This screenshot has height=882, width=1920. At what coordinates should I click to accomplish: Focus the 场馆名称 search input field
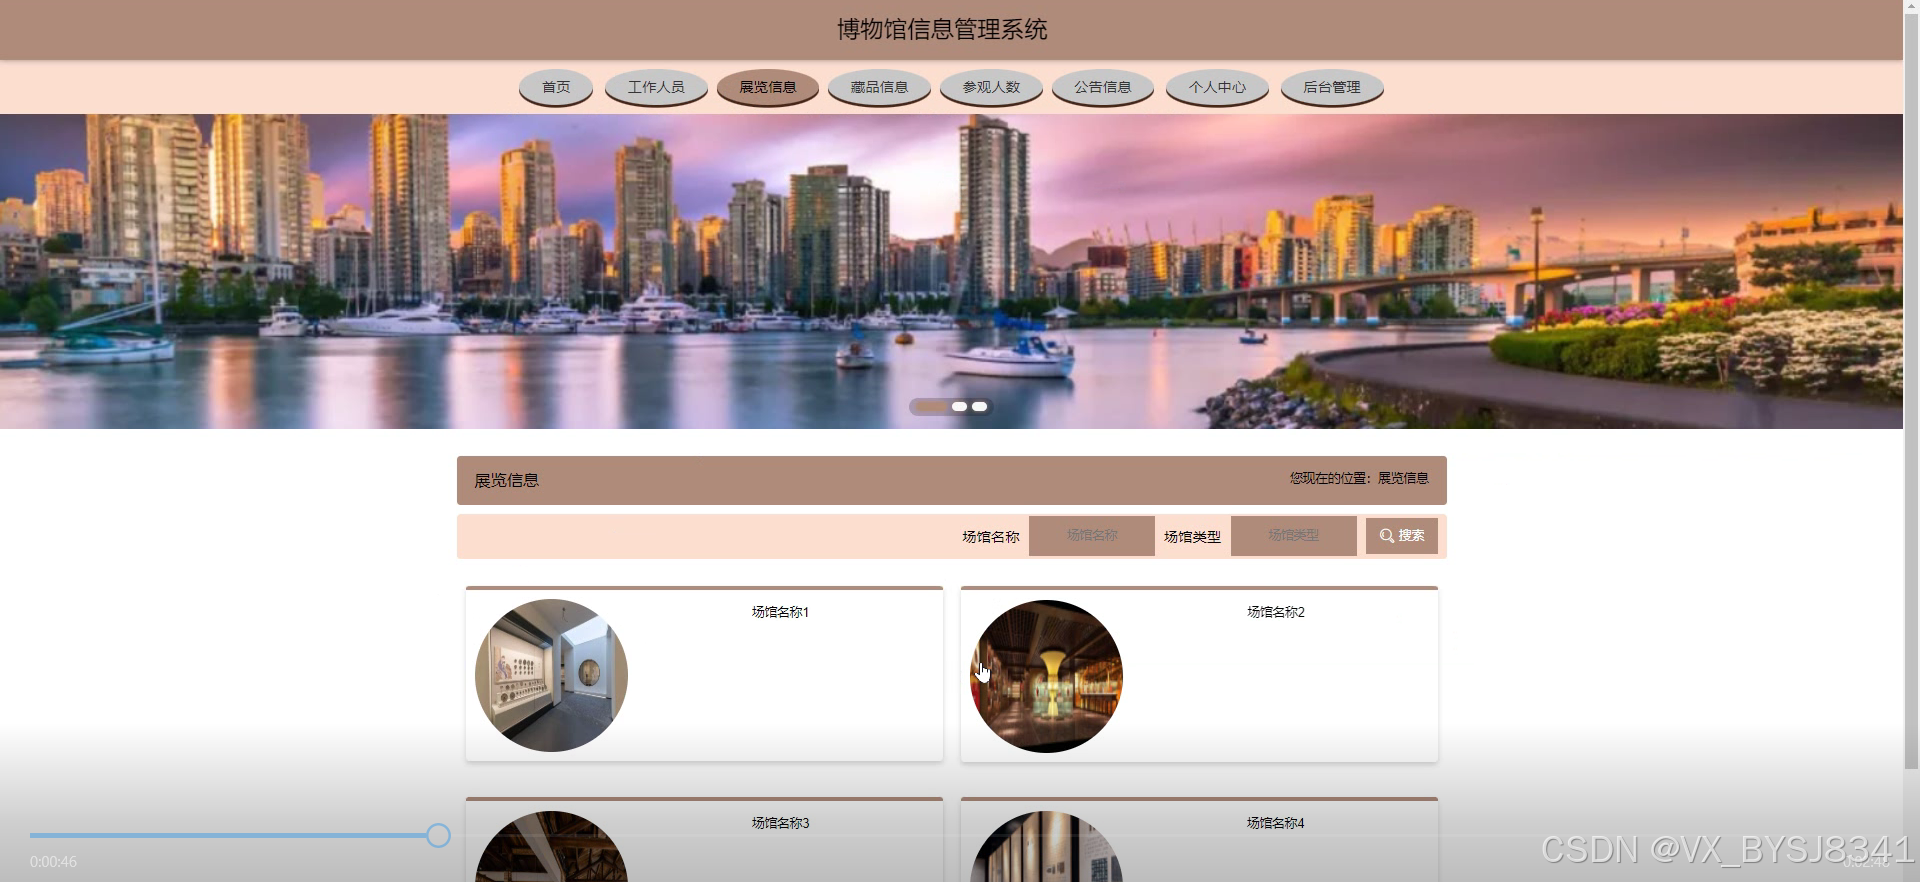[x=1092, y=536]
